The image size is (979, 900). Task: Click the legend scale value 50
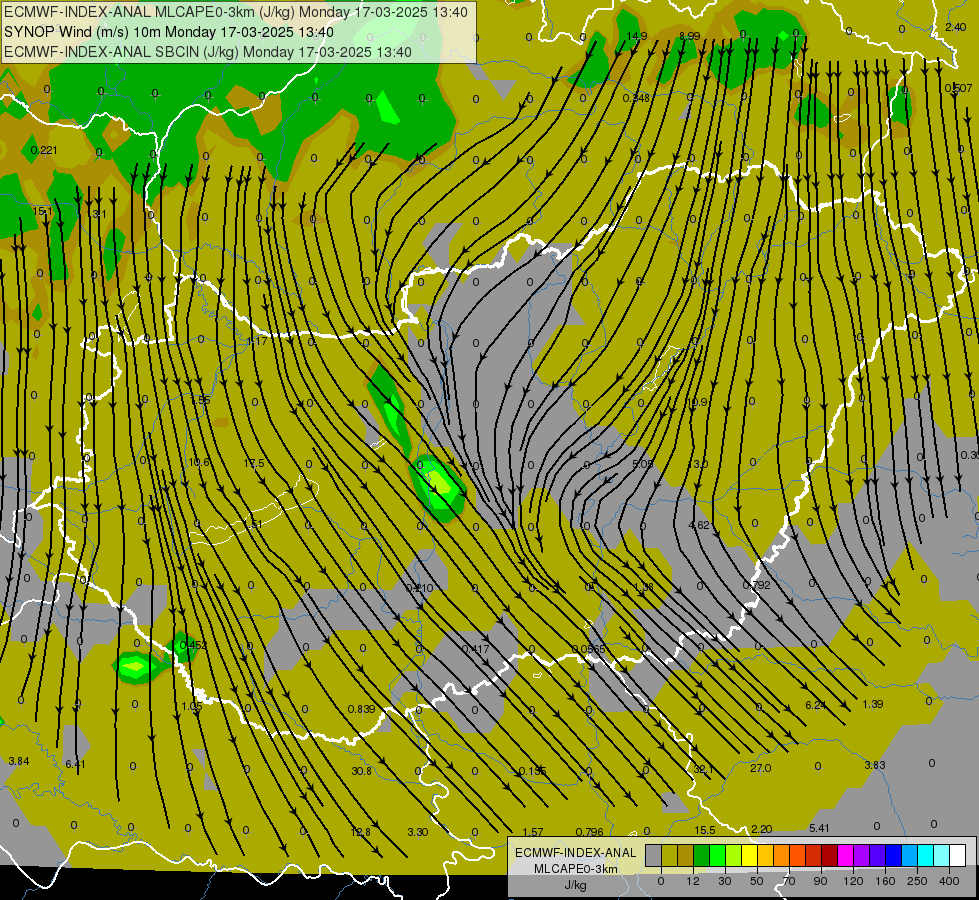pyautogui.click(x=757, y=881)
